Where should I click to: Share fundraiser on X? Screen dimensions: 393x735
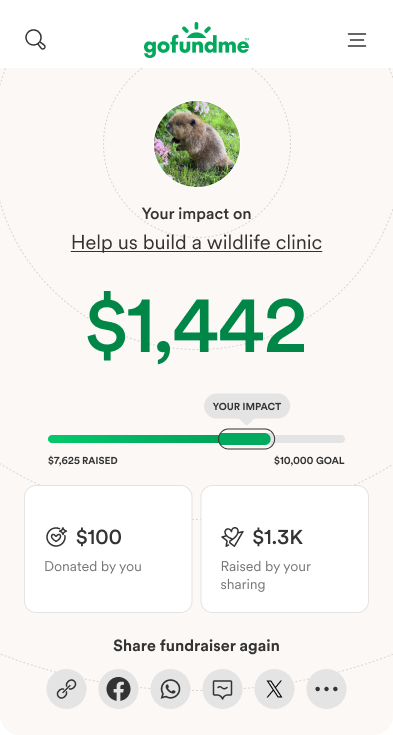(274, 689)
